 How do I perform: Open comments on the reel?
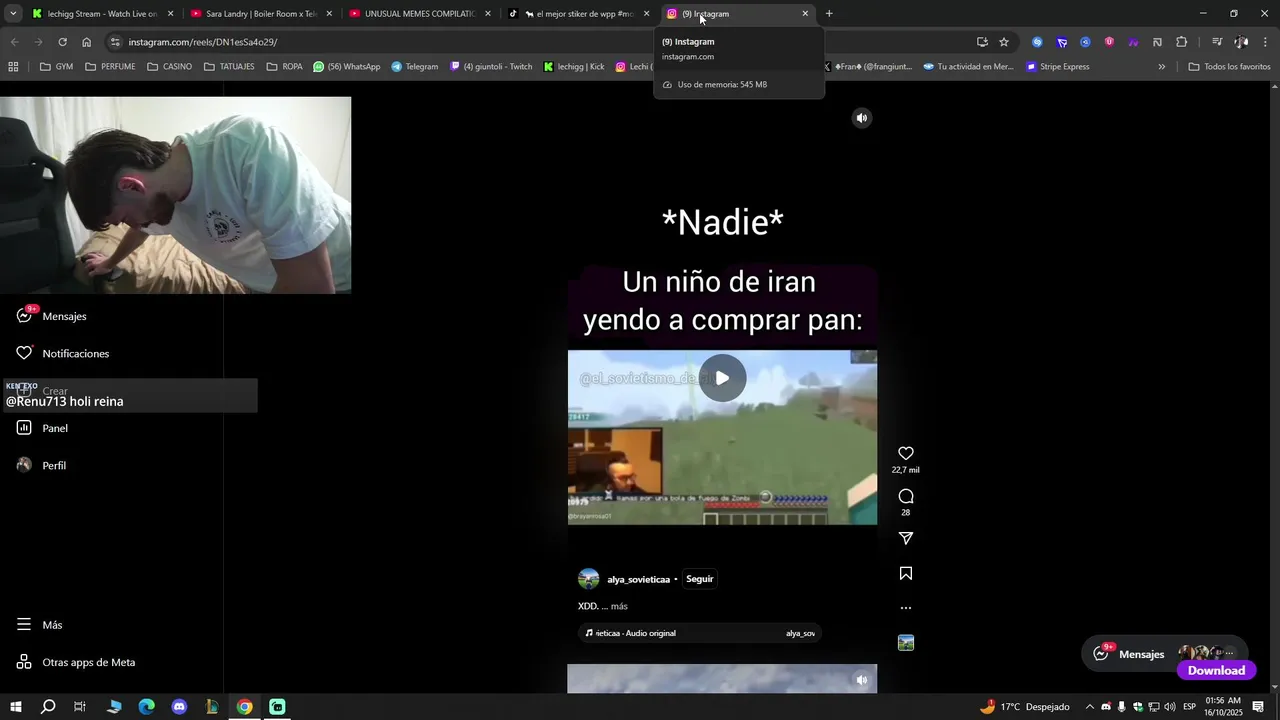[x=906, y=496]
